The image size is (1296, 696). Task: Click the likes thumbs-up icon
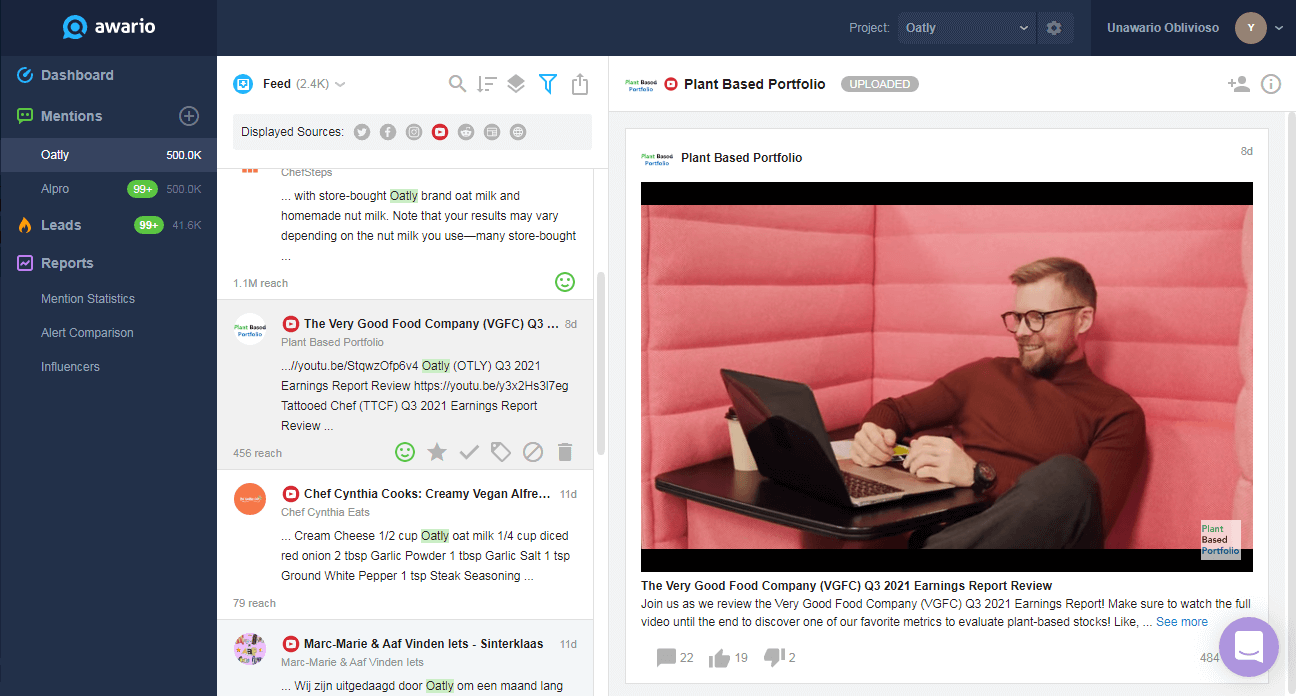tap(719, 658)
